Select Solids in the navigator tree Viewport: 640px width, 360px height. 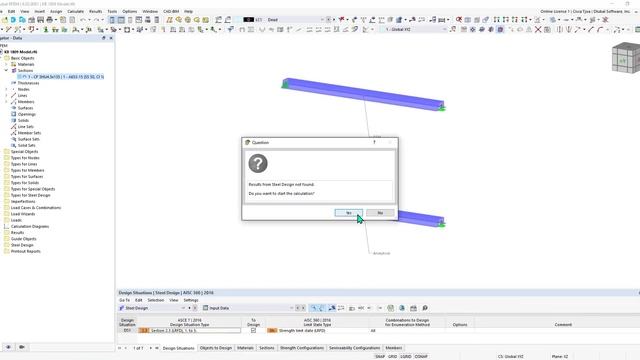tap(23, 120)
